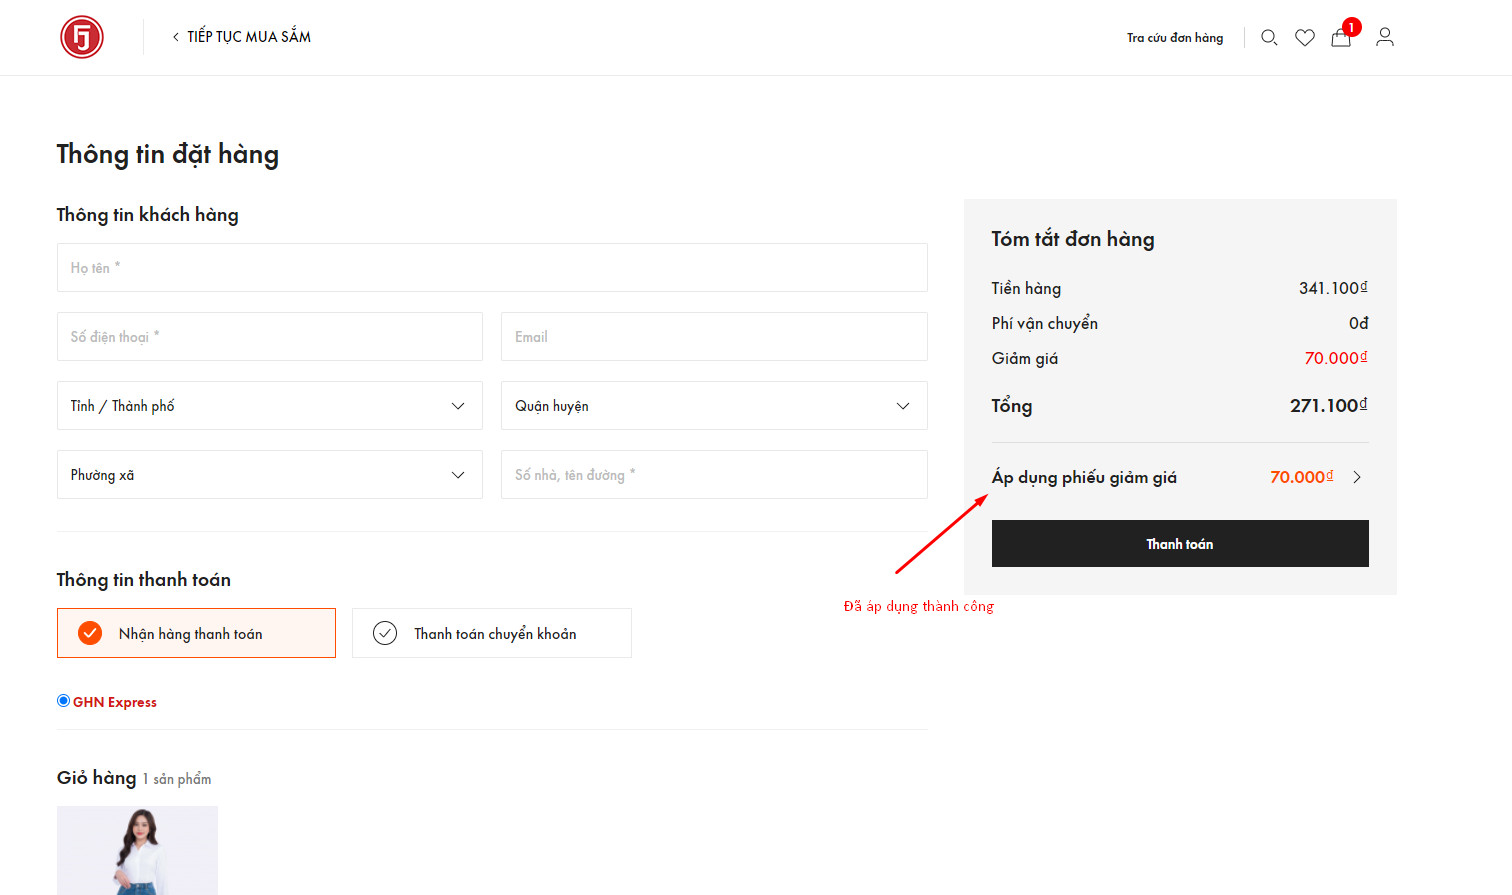
Task: Click the Phí vận chuyển value 0đ
Action: coord(1358,323)
